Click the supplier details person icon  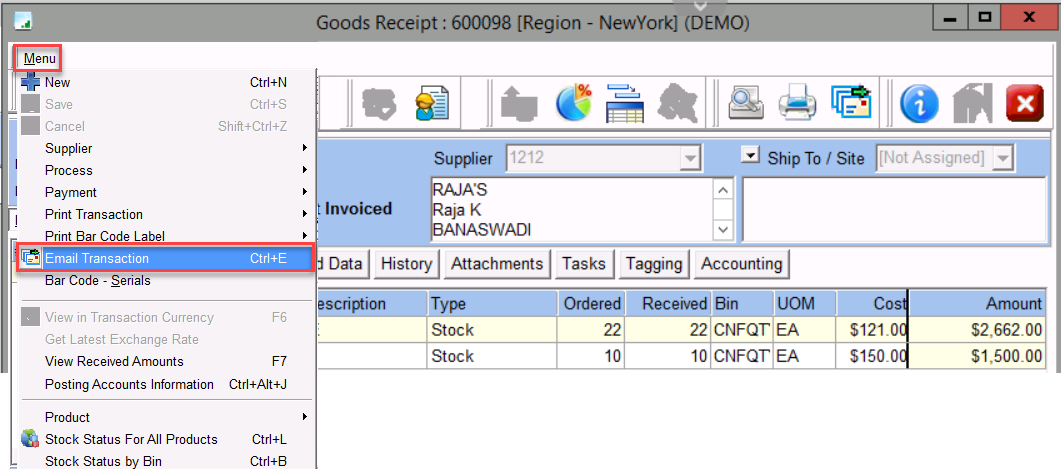point(432,103)
